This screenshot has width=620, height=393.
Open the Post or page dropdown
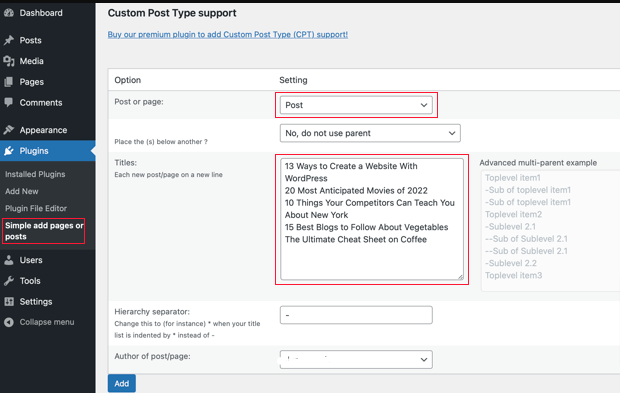(356, 105)
